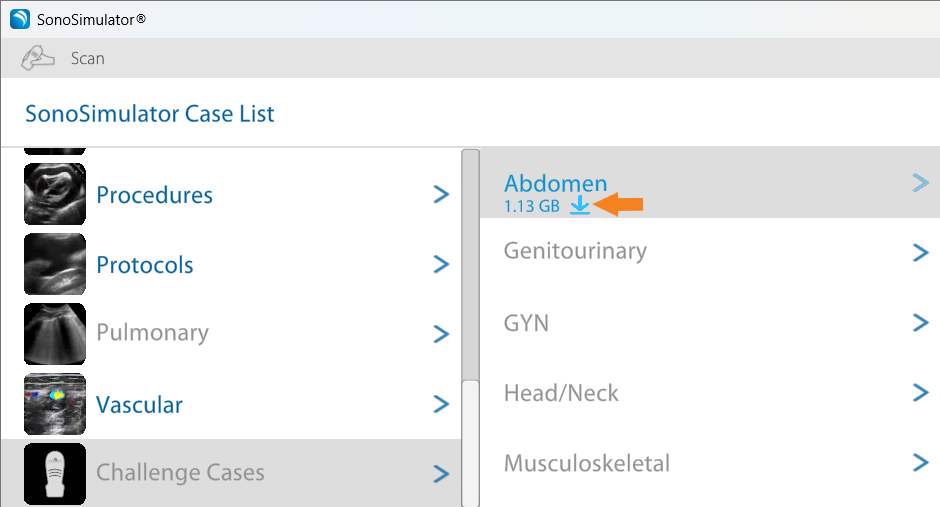Expand the Vascular category chevron
This screenshot has width=940, height=507.
[x=441, y=404]
